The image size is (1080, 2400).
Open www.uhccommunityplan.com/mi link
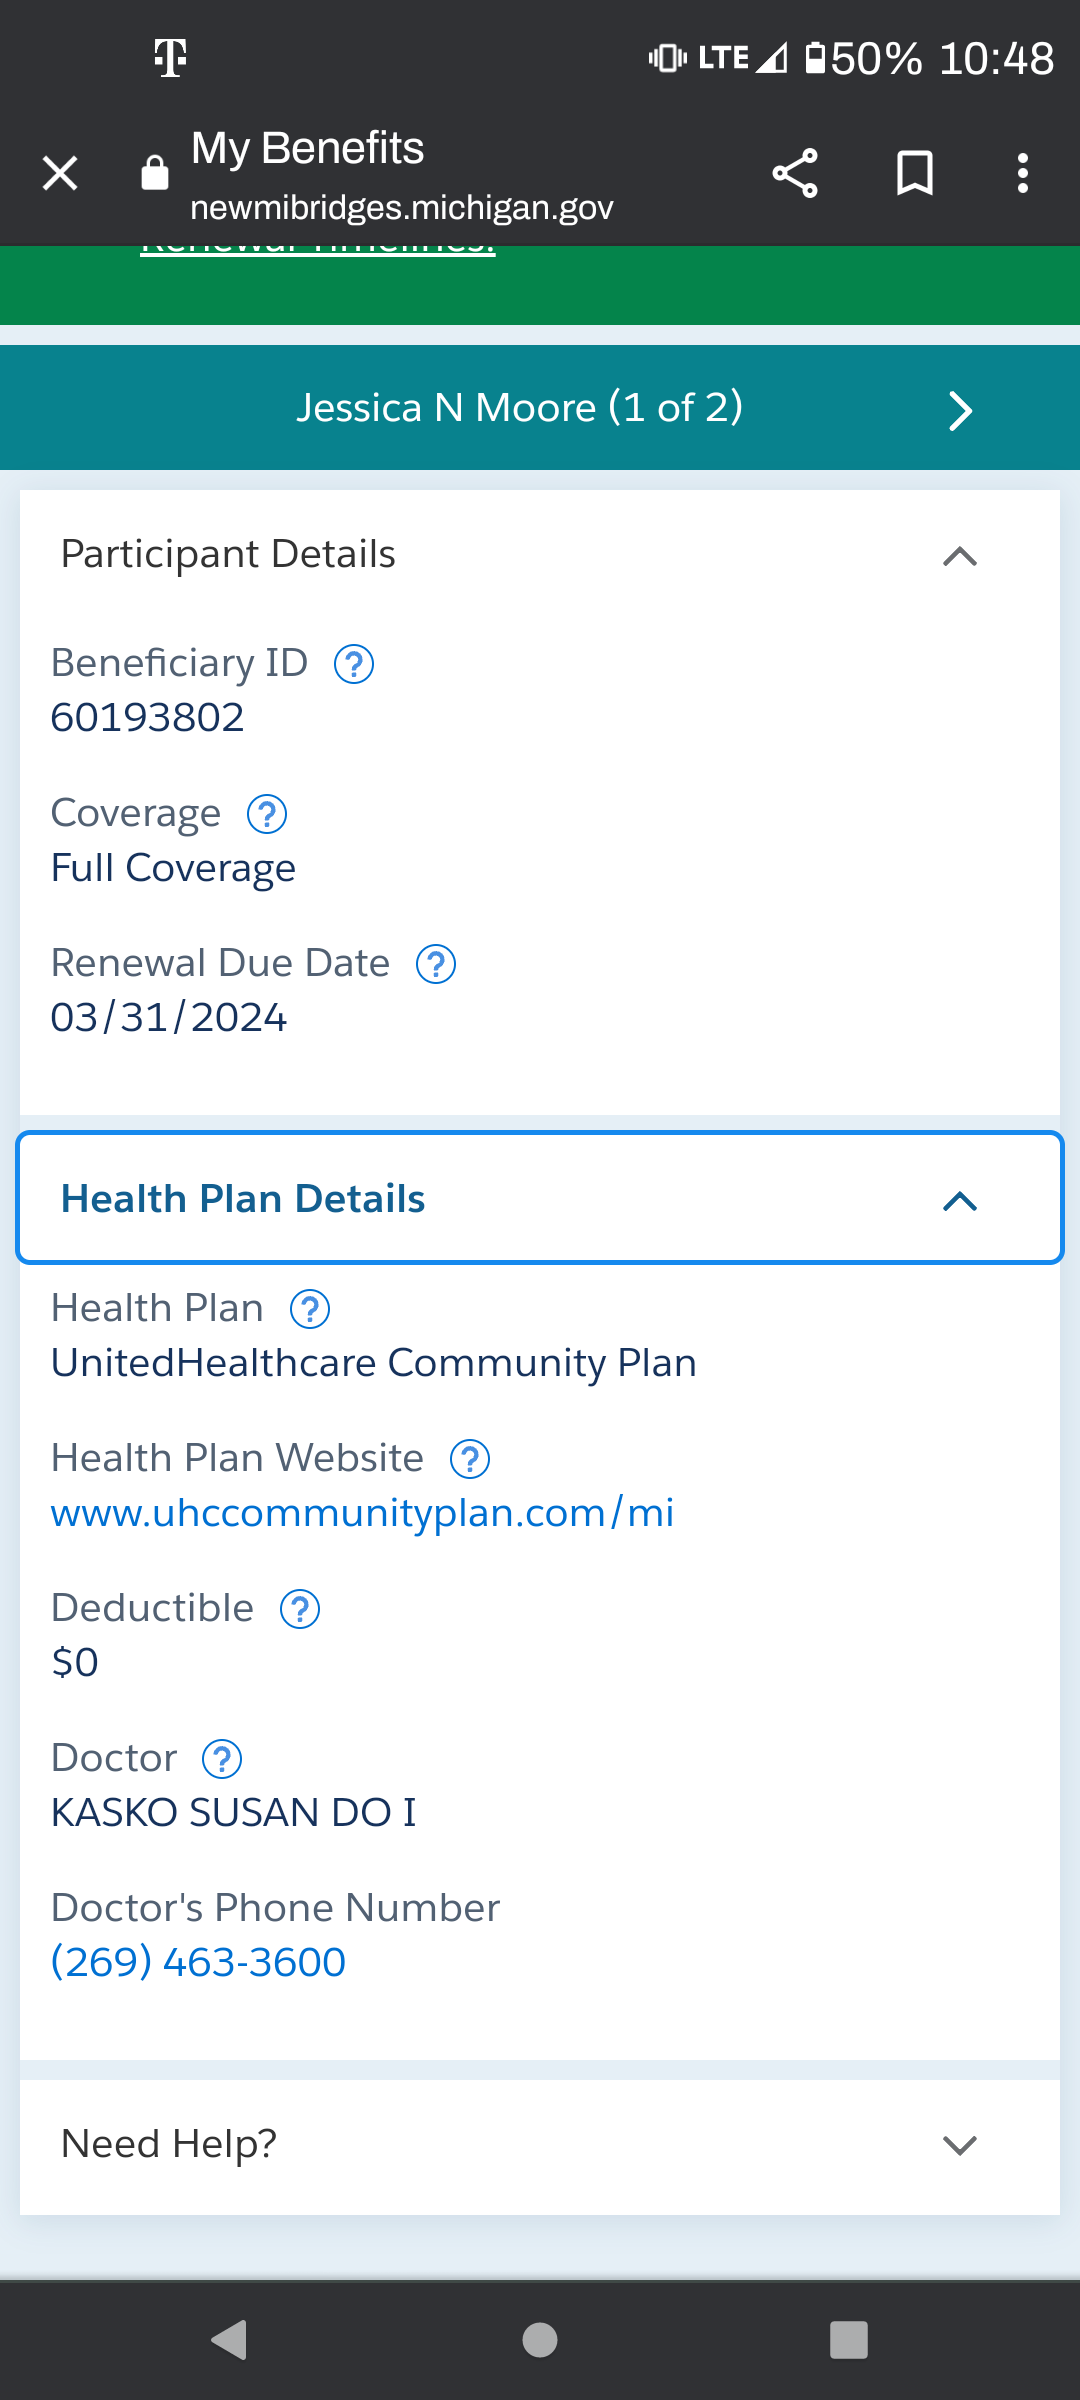tap(363, 1513)
